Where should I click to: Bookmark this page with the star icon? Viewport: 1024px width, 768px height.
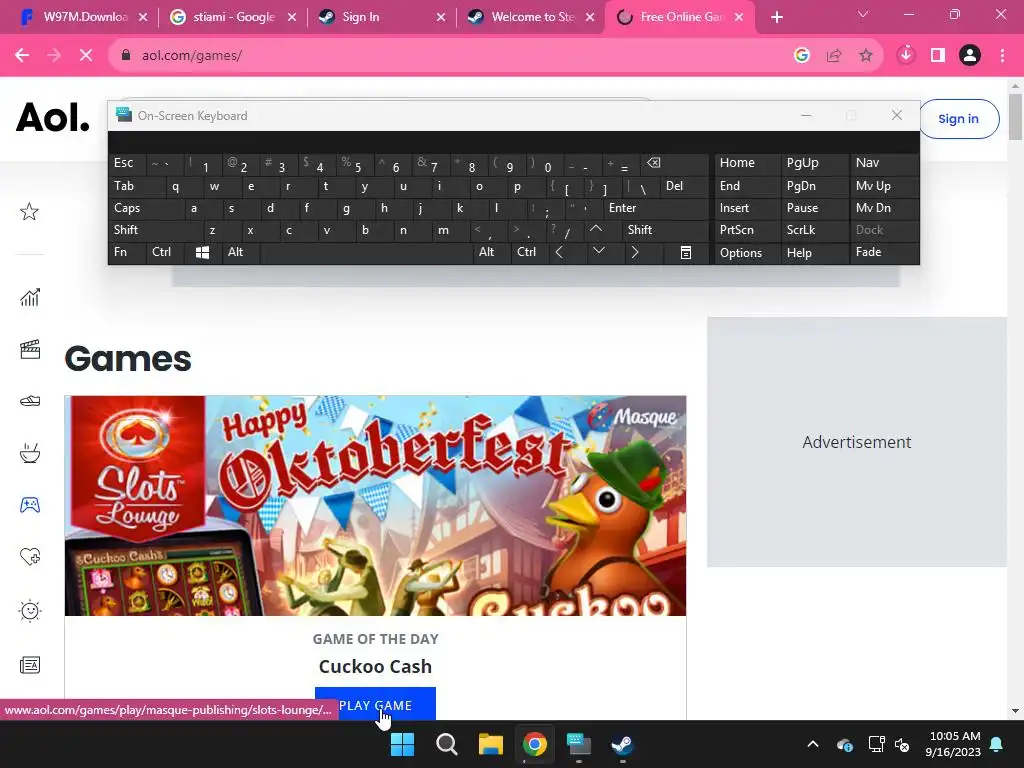coord(865,56)
